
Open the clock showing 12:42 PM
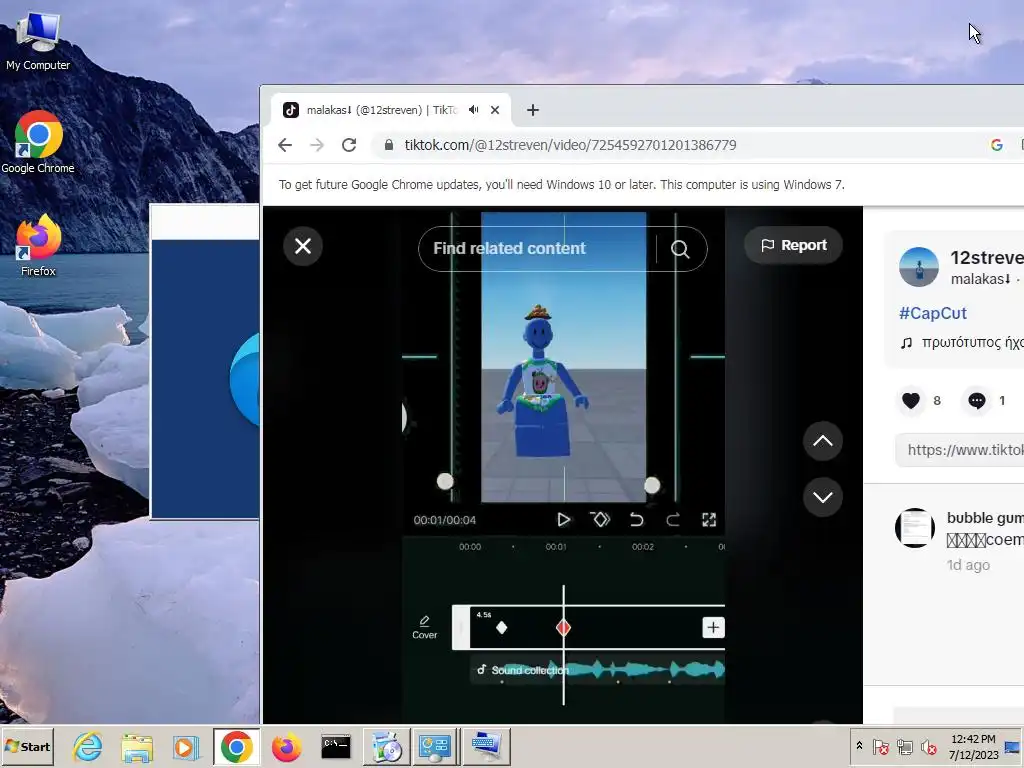(973, 746)
